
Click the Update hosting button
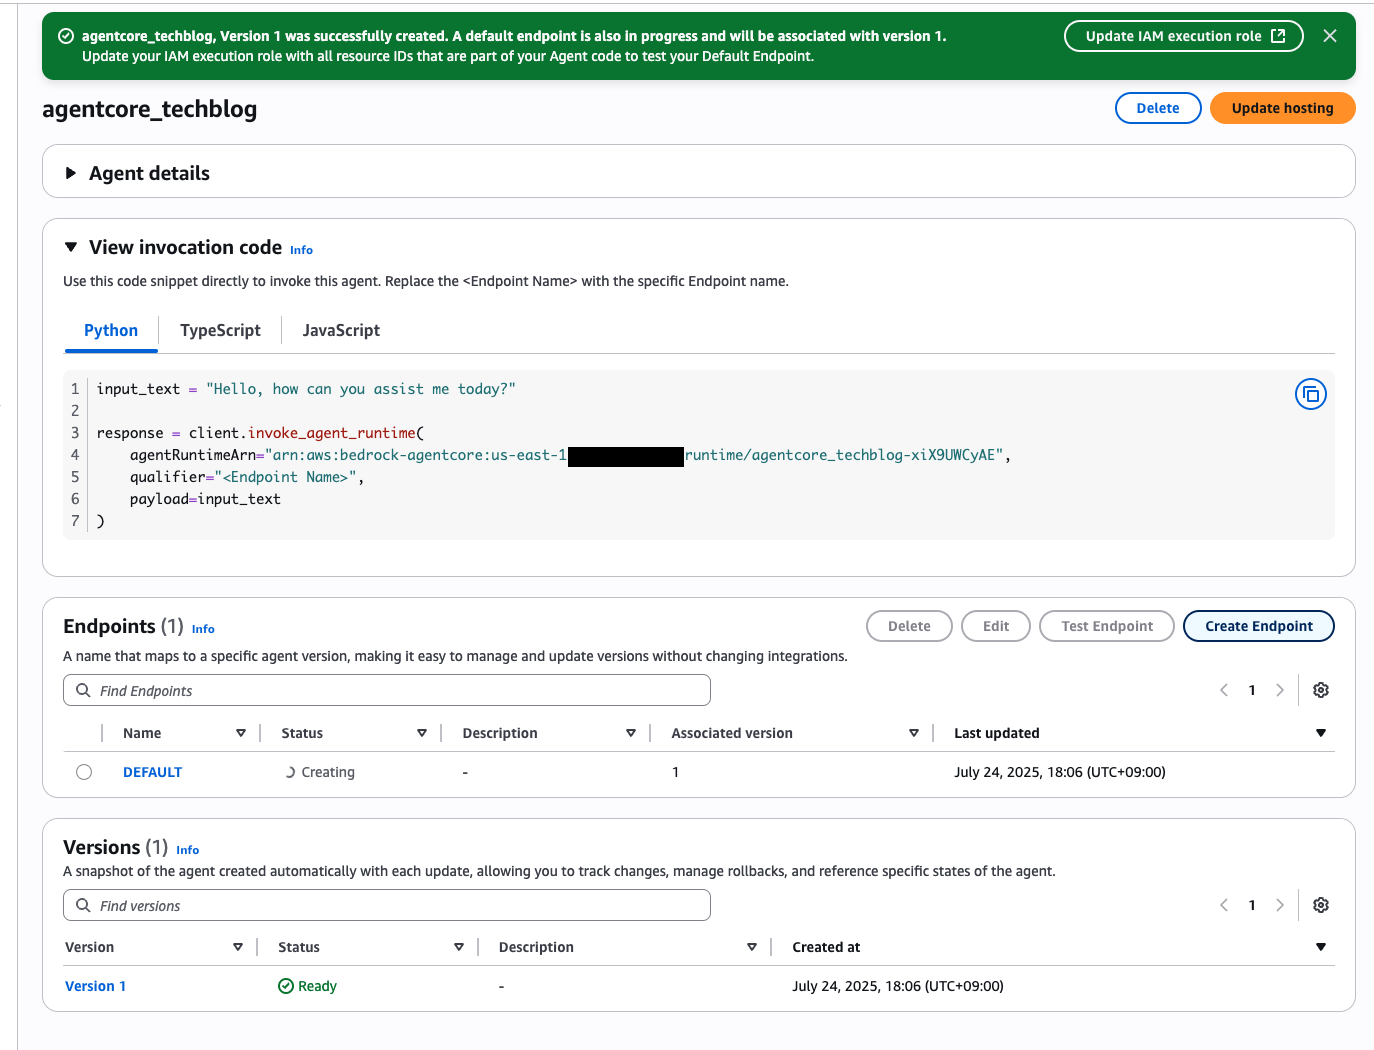(1282, 108)
